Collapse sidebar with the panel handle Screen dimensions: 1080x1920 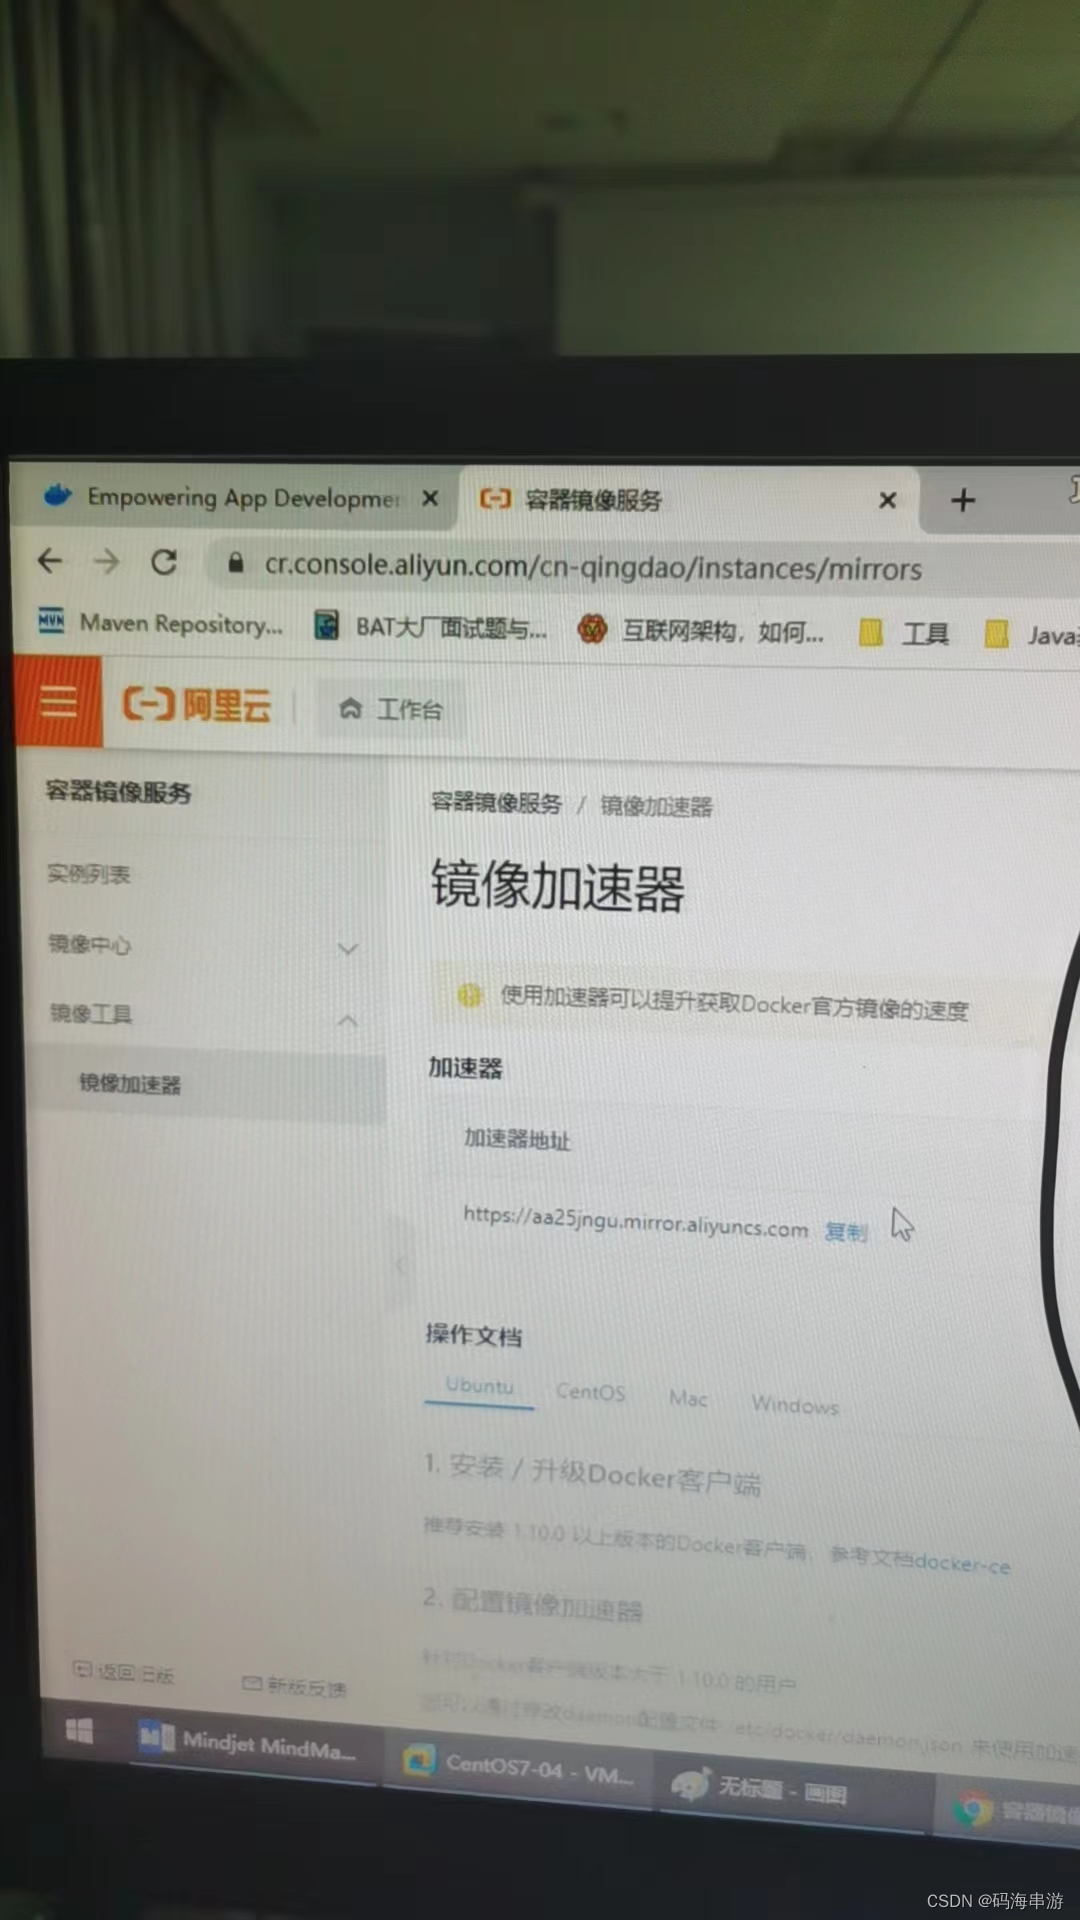(x=400, y=1264)
